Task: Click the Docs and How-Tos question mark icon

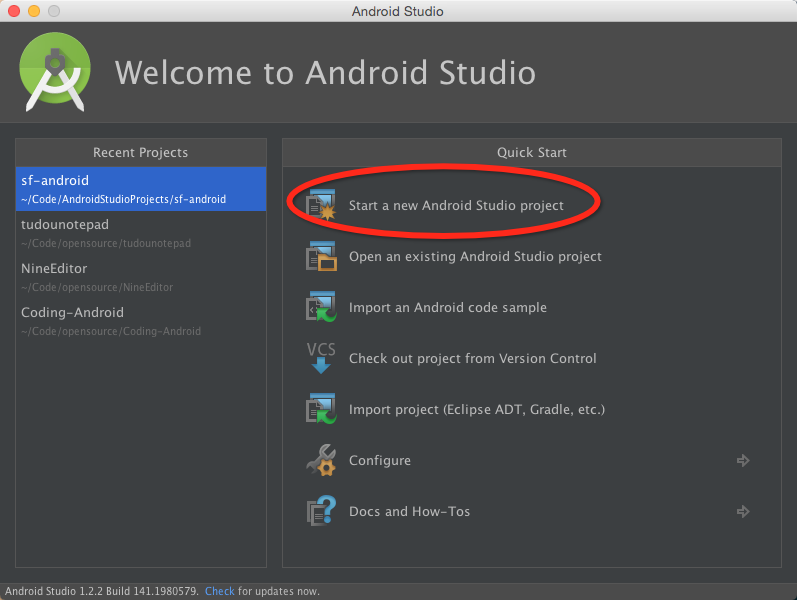Action: pos(321,511)
